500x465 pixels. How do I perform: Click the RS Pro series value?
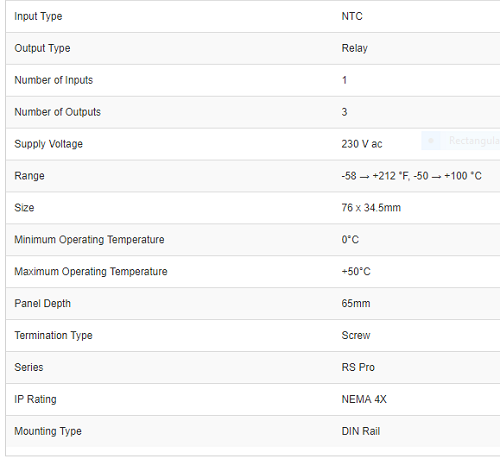click(358, 367)
